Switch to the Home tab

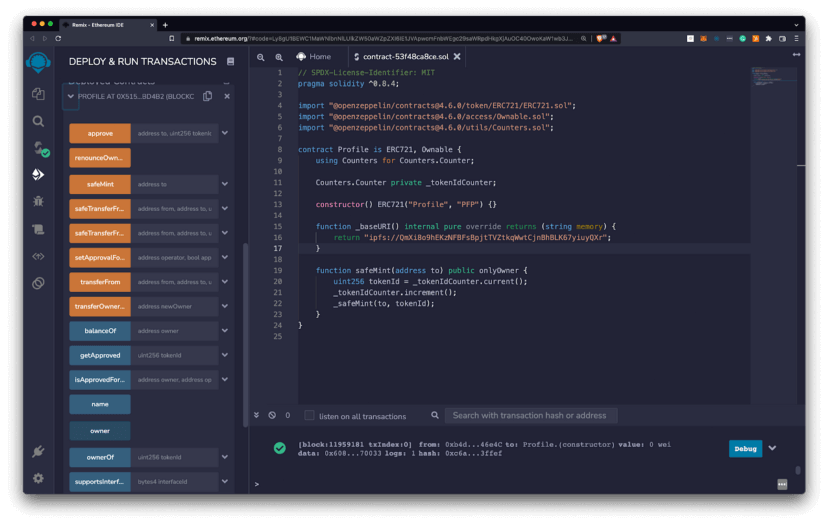tap(314, 57)
